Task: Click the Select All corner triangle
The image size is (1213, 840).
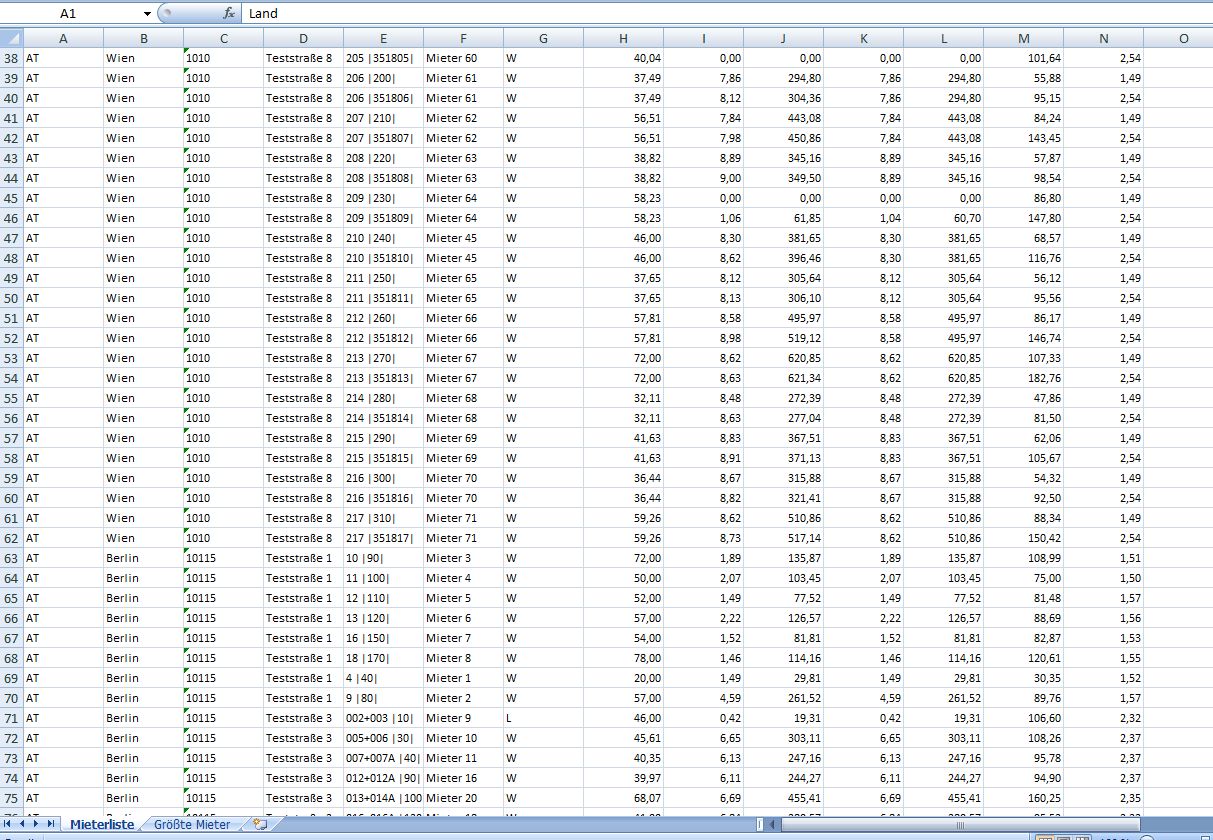Action: click(x=12, y=39)
